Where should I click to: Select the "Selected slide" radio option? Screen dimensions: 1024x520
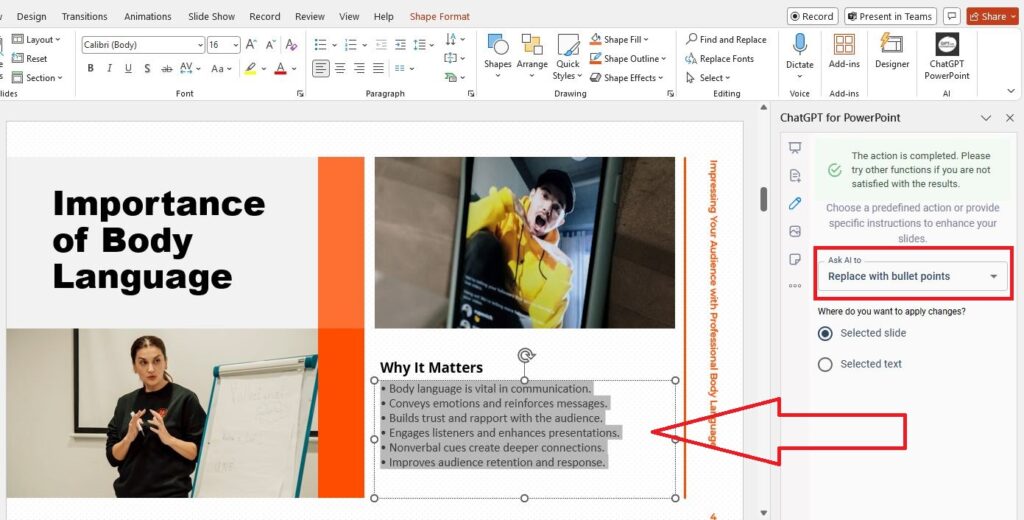tap(825, 333)
